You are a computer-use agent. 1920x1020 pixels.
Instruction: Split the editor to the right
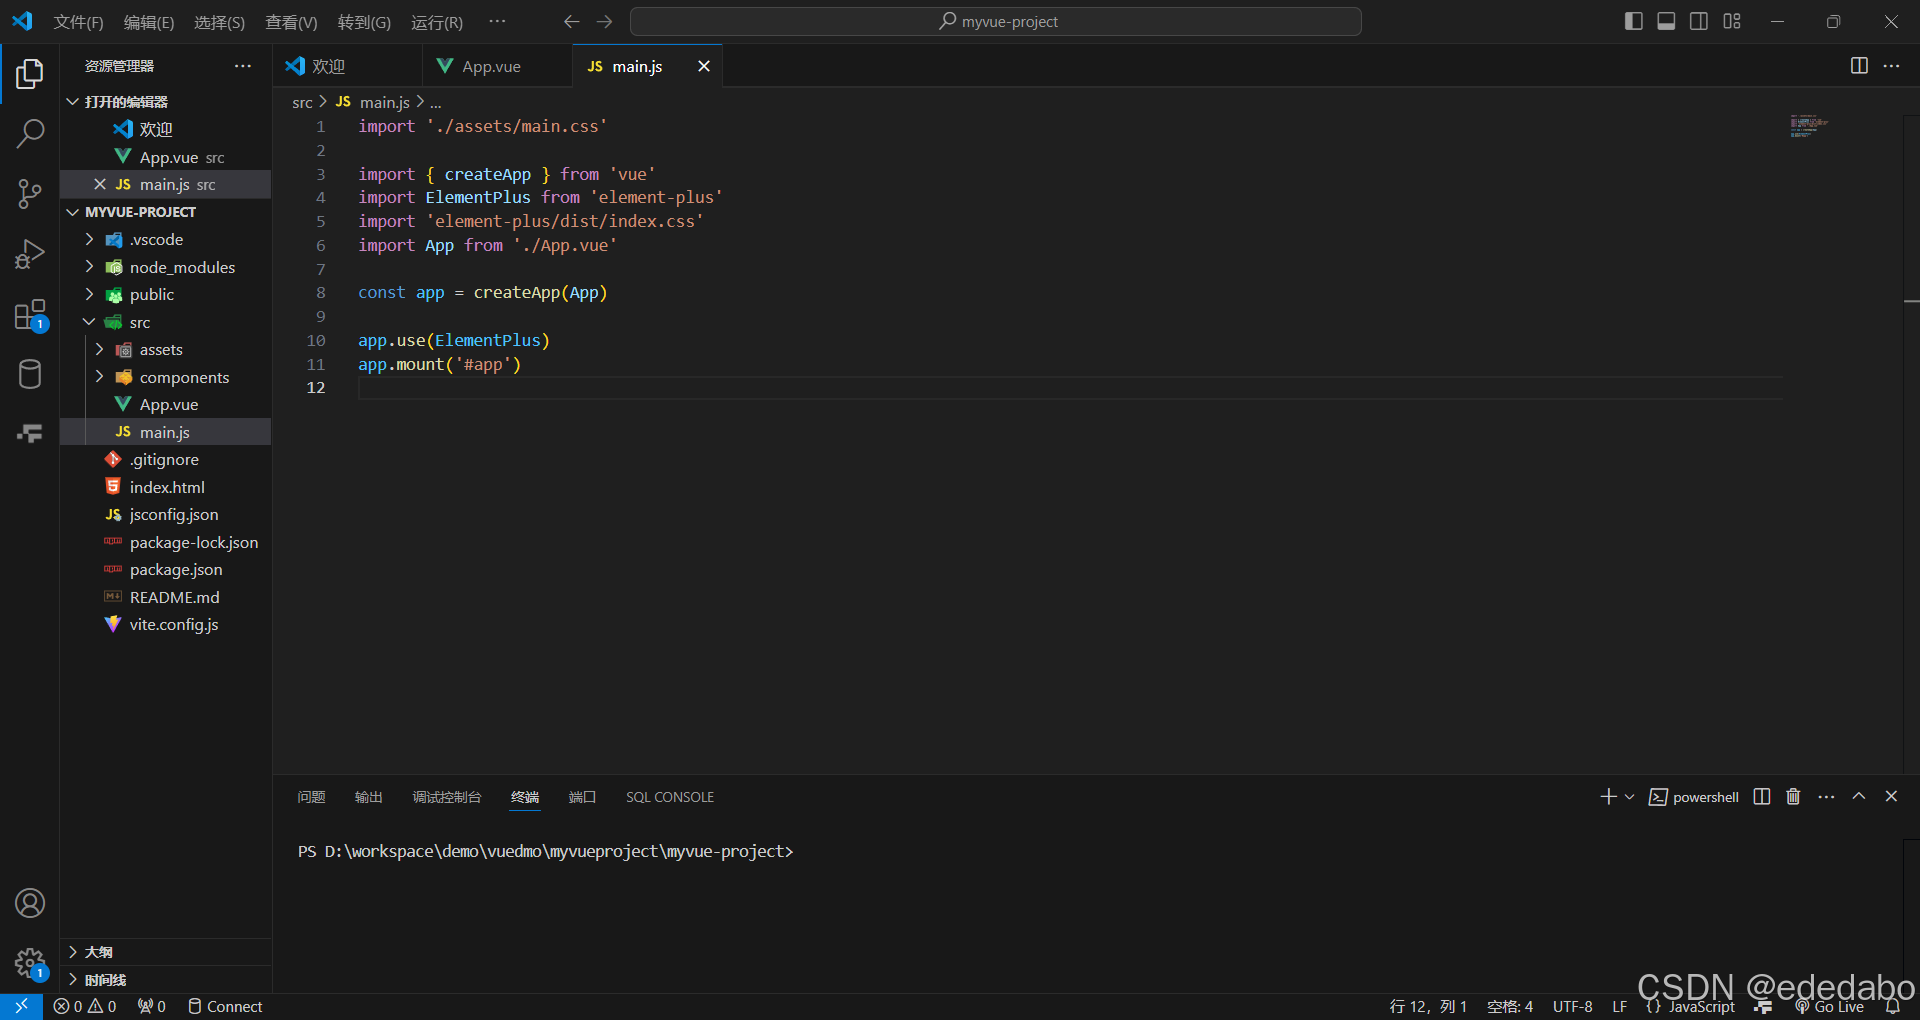click(1859, 66)
